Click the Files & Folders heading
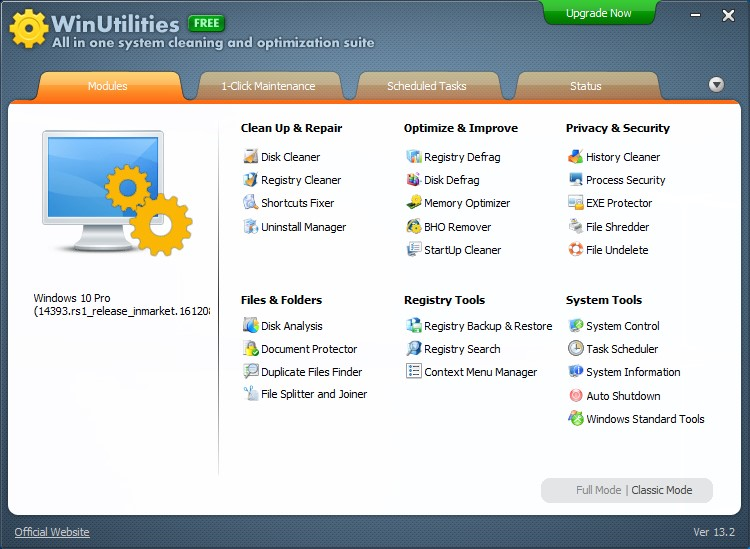 point(281,300)
